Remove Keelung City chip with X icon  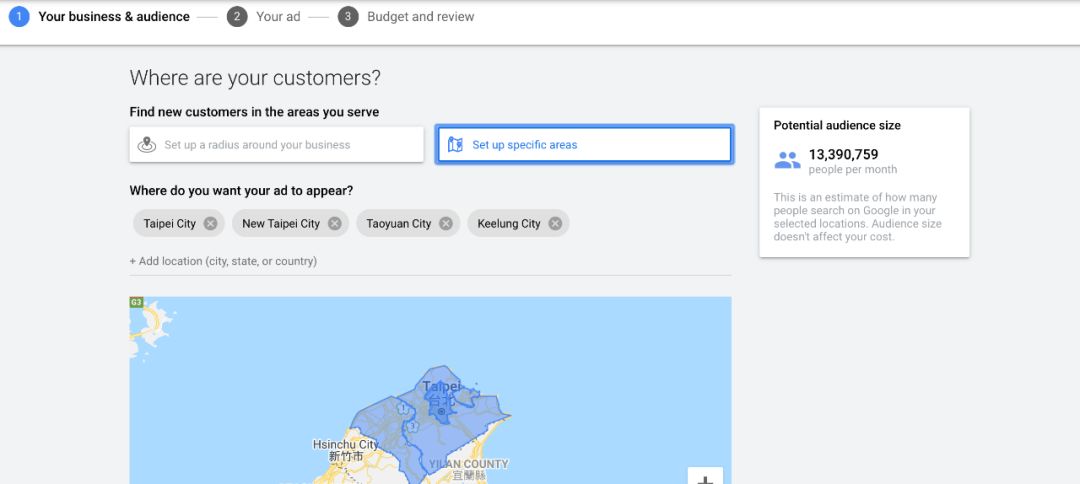pyautogui.click(x=555, y=223)
